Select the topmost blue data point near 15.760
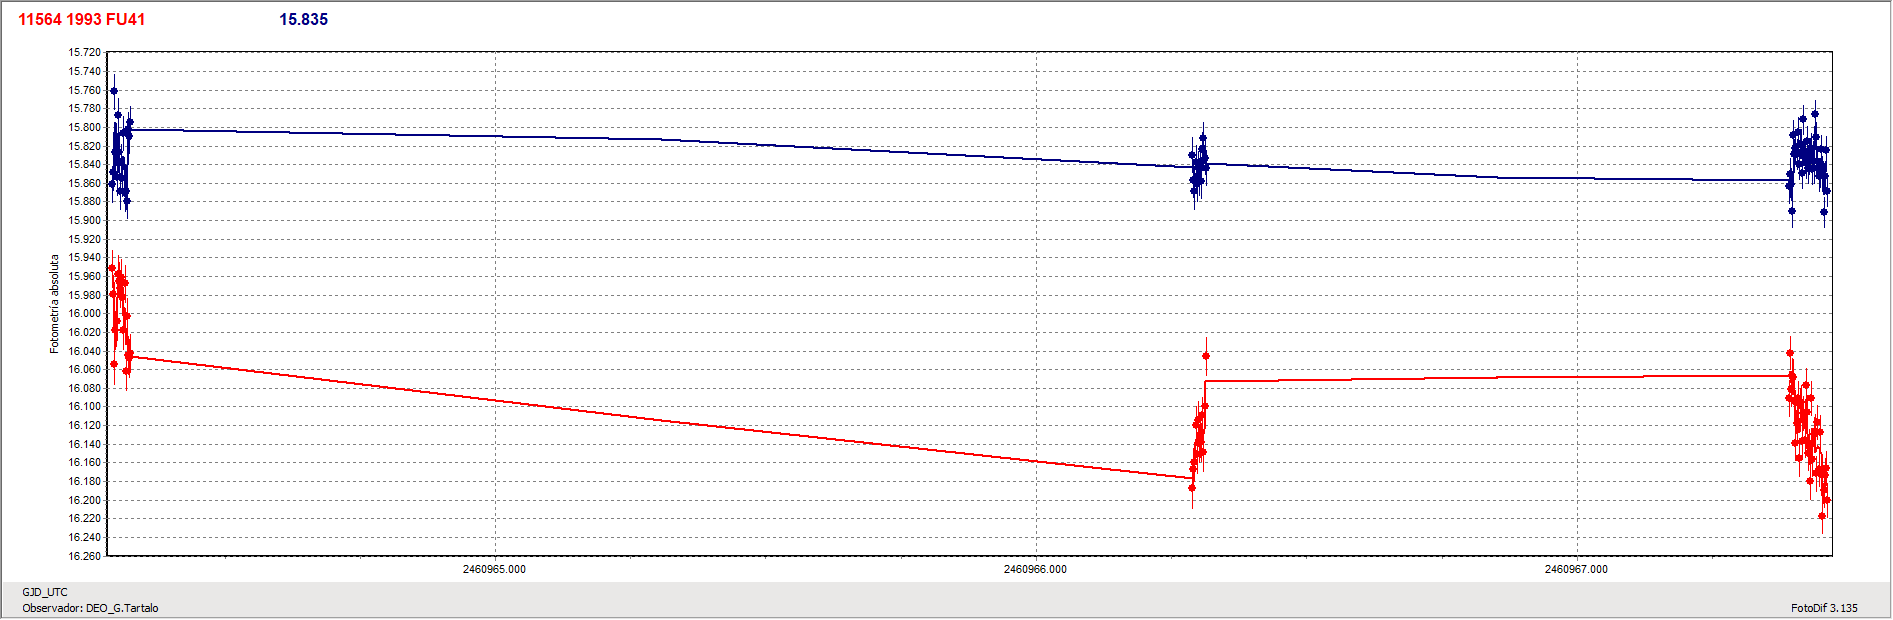Image resolution: width=1893 pixels, height=620 pixels. pyautogui.click(x=114, y=91)
